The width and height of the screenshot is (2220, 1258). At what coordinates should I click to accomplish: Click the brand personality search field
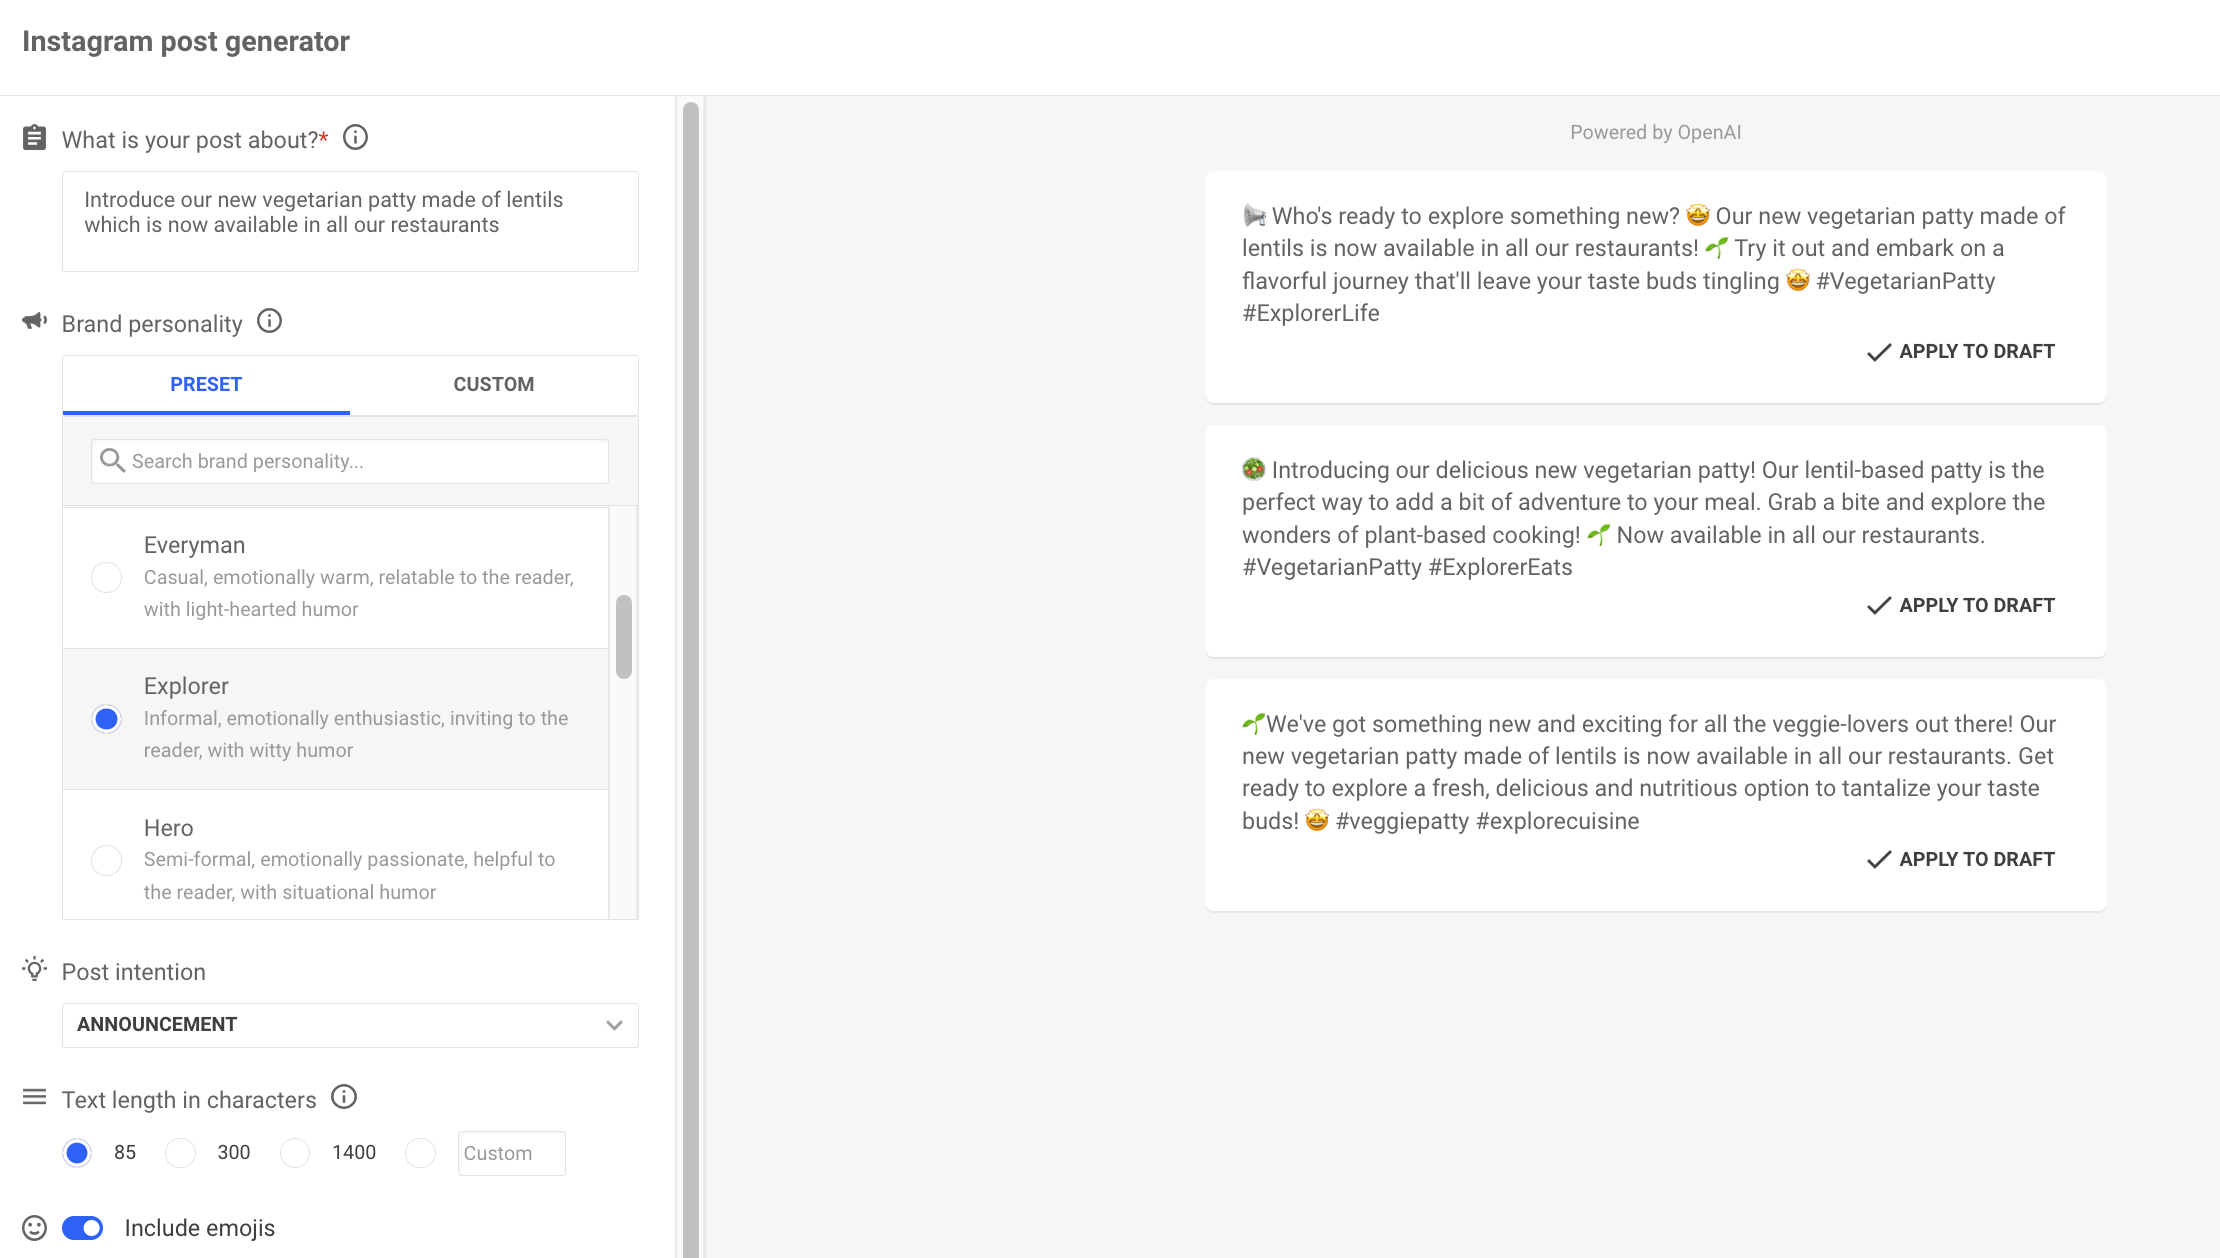click(x=349, y=461)
